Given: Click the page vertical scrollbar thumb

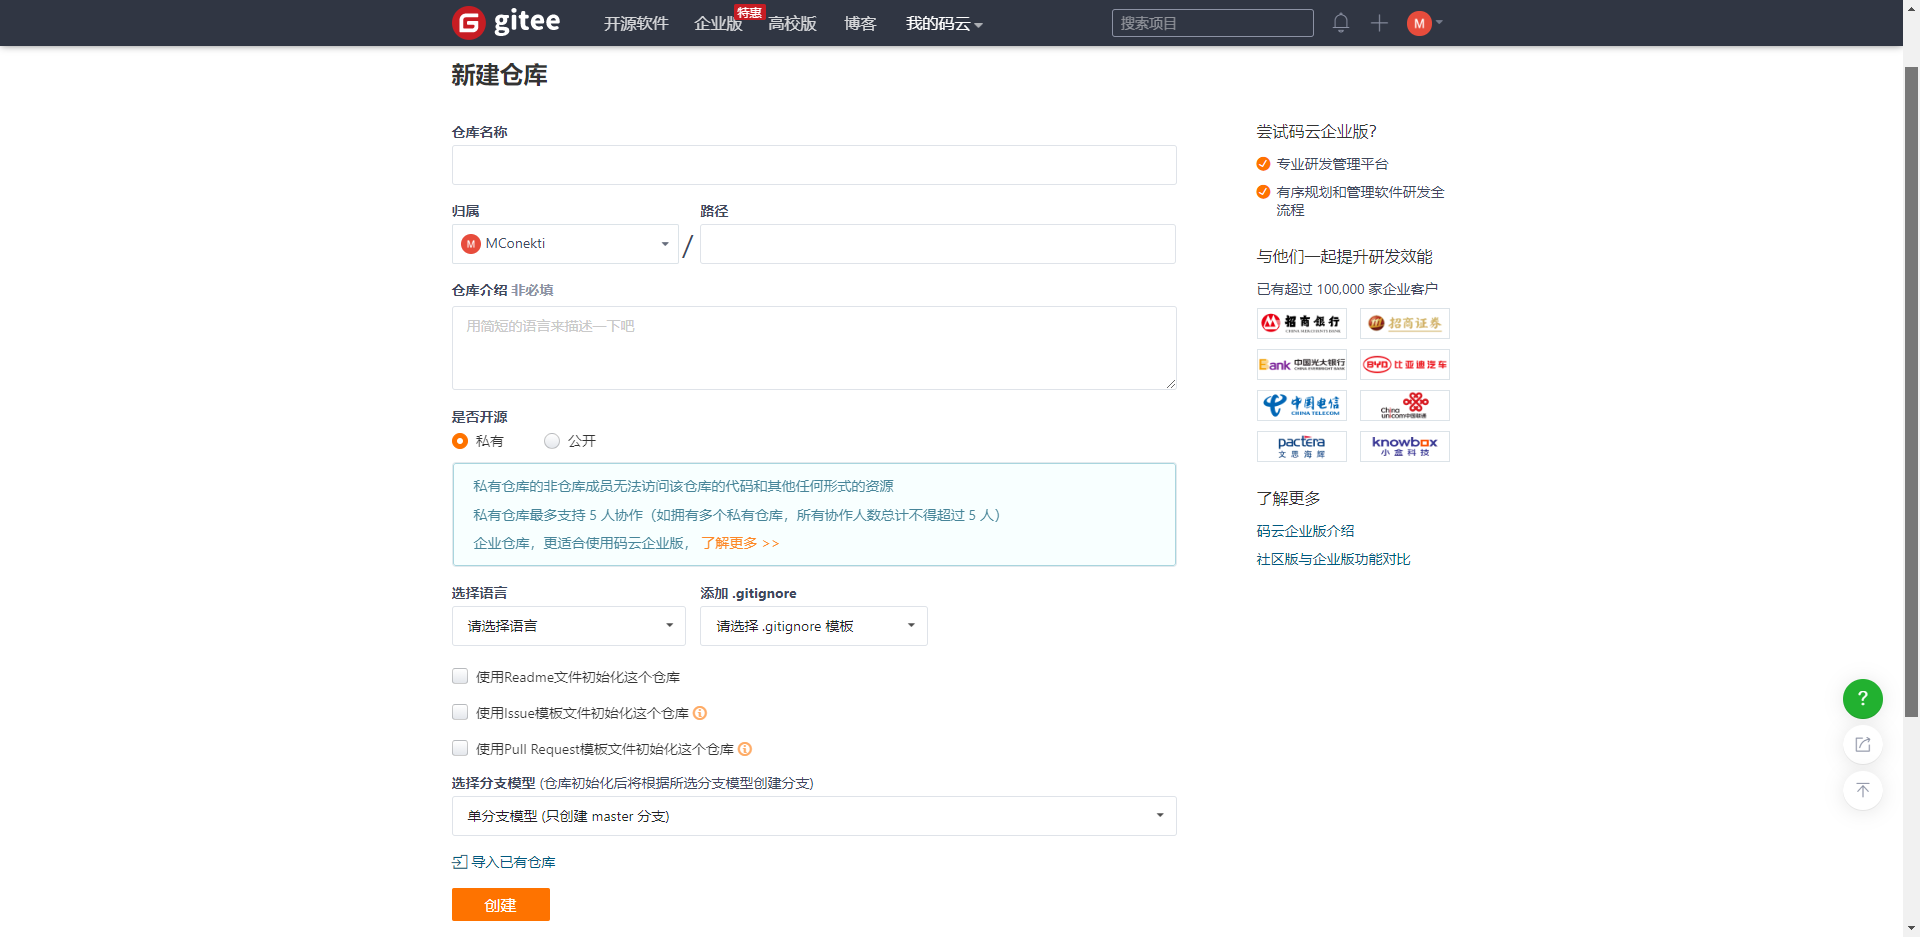Looking at the screenshot, I should point(1911,391).
